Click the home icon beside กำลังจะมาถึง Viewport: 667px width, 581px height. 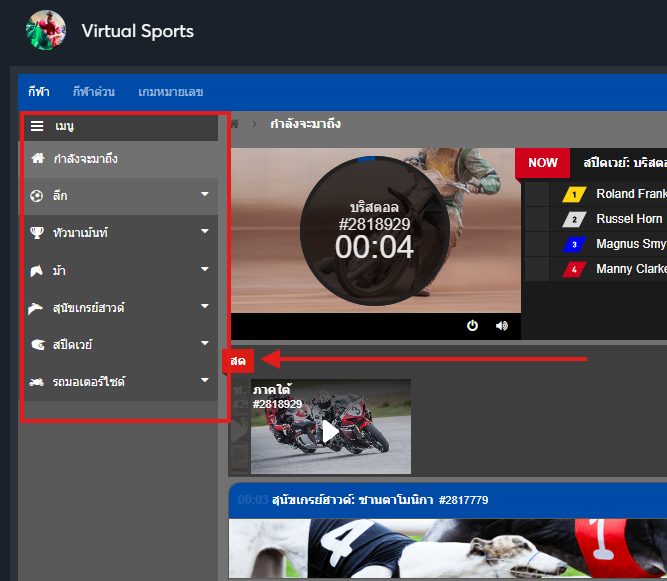coord(37,158)
